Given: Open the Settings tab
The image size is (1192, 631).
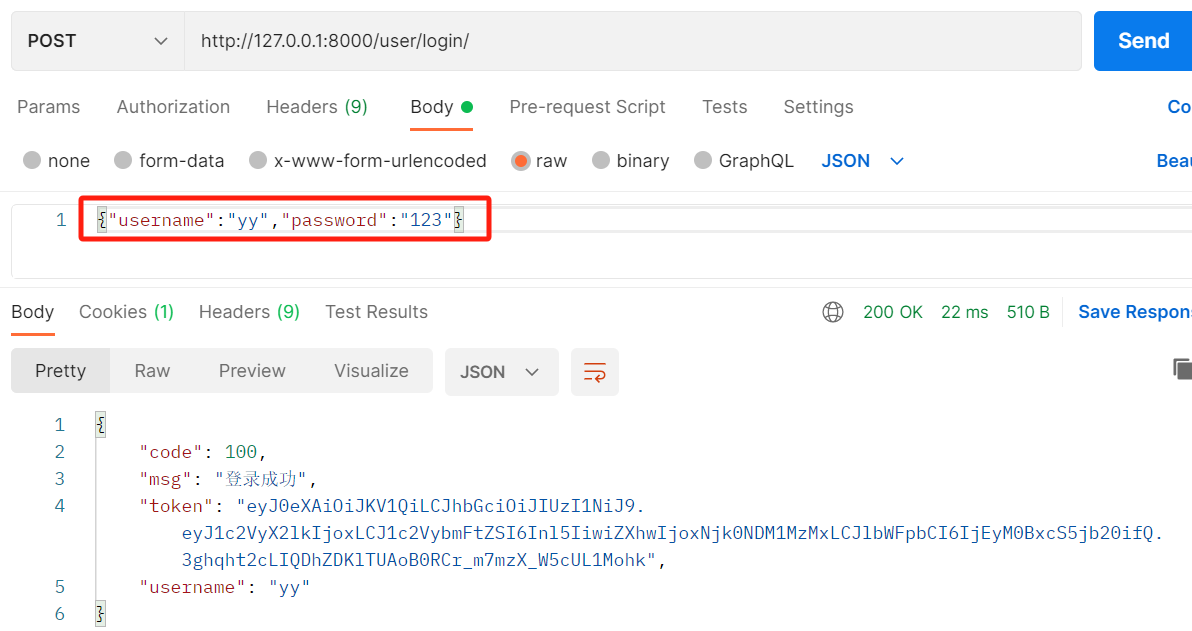Looking at the screenshot, I should pos(819,107).
